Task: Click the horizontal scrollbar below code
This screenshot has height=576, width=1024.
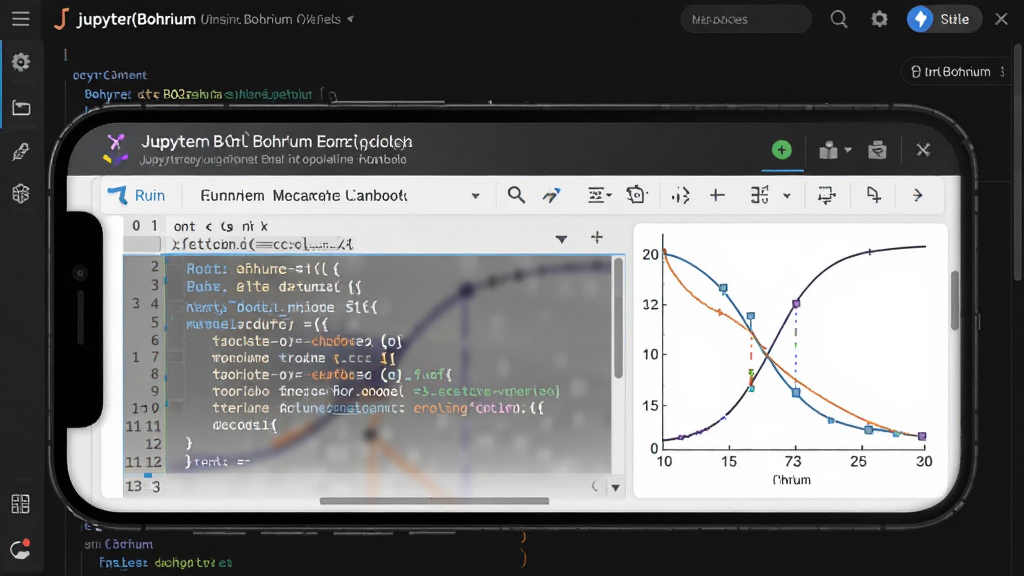Action: 434,501
